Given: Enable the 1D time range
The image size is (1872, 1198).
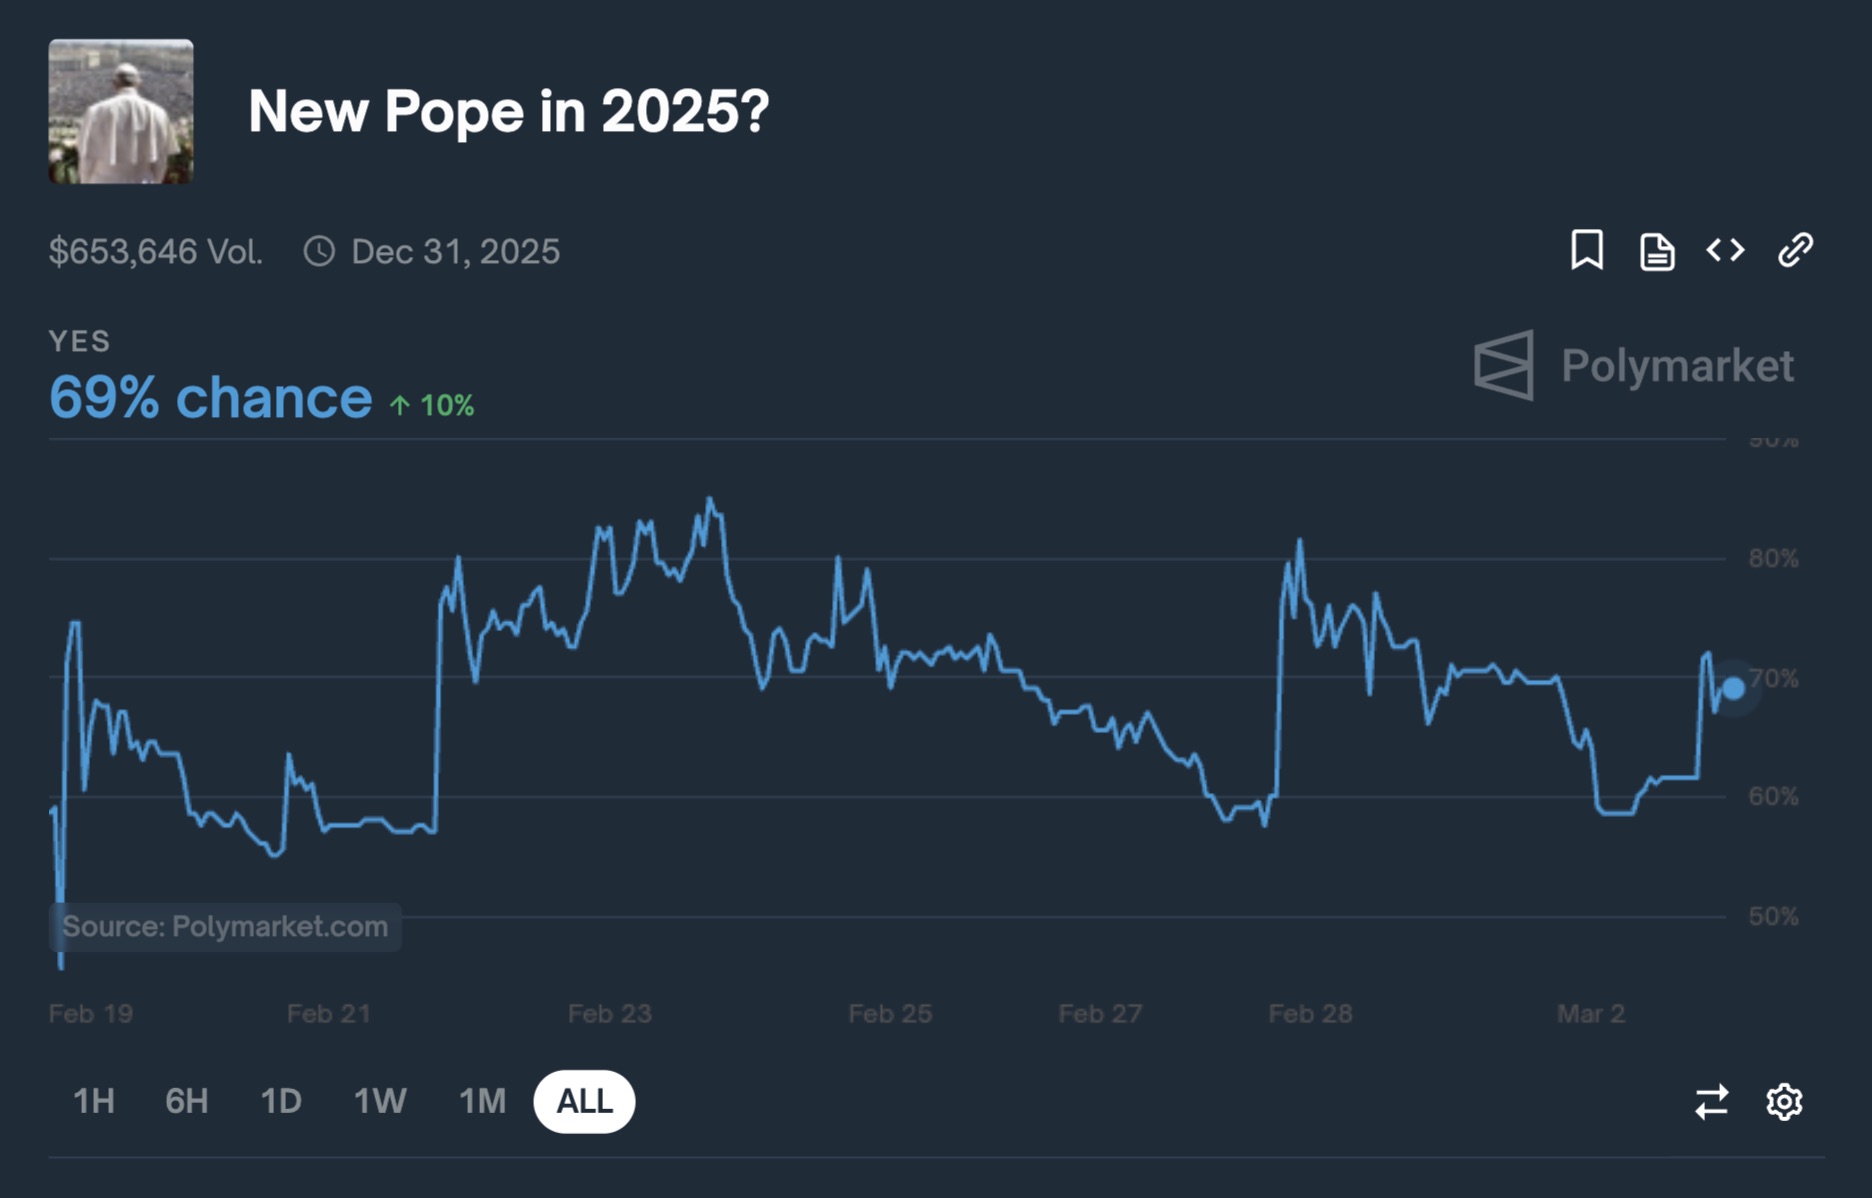Looking at the screenshot, I should click(x=281, y=1100).
